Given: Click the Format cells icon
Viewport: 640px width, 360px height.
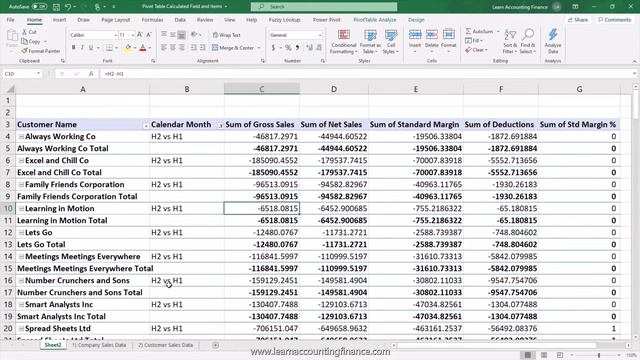Looking at the screenshot, I should [x=449, y=35].
